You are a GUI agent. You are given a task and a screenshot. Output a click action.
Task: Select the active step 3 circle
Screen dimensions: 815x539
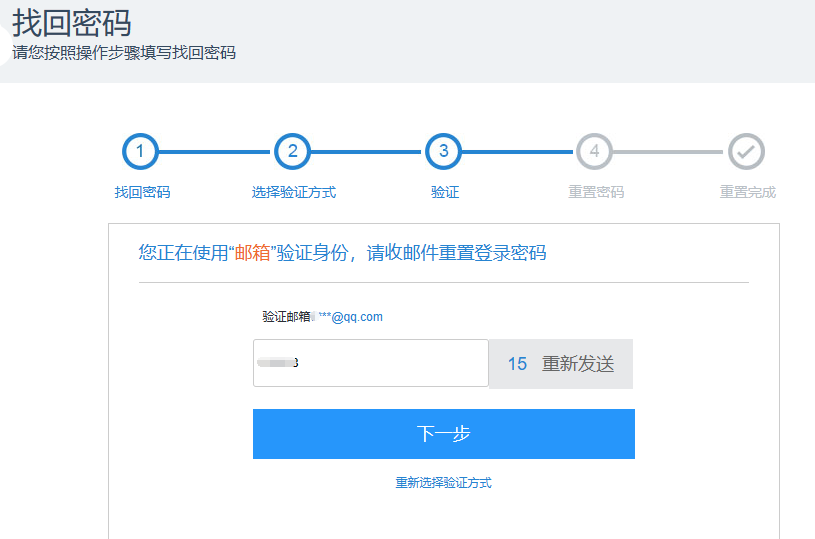point(443,152)
